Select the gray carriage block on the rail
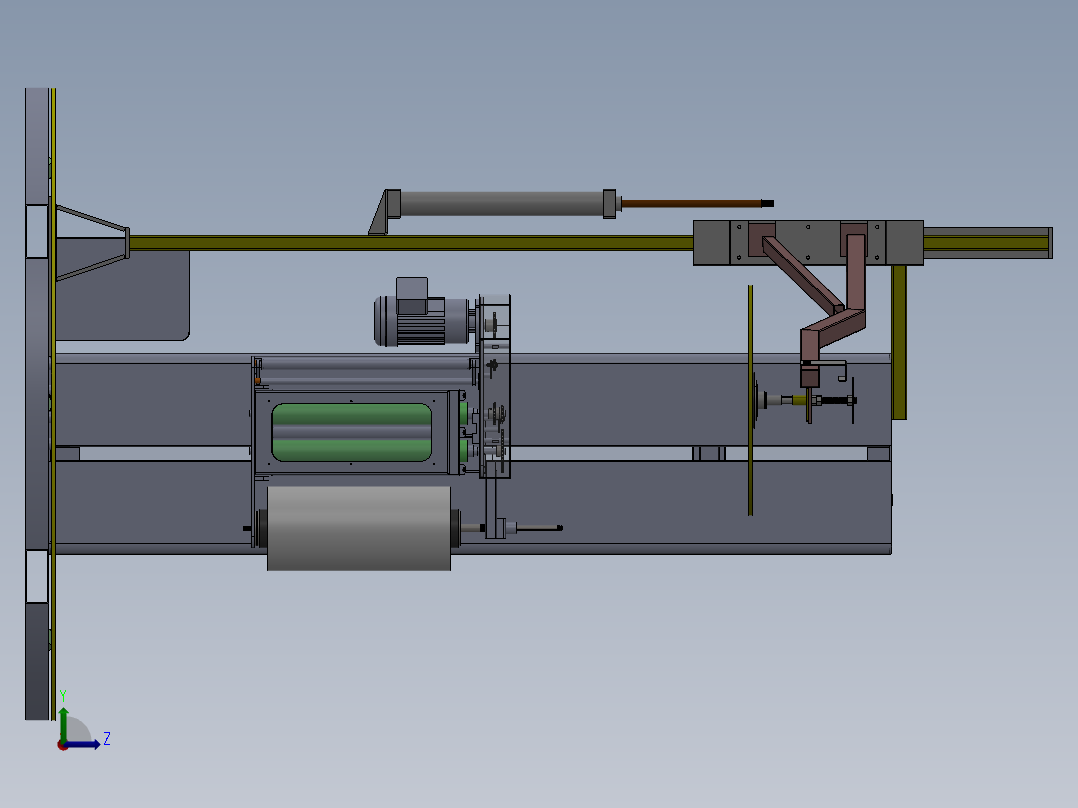Image resolution: width=1078 pixels, height=808 pixels. (808, 243)
